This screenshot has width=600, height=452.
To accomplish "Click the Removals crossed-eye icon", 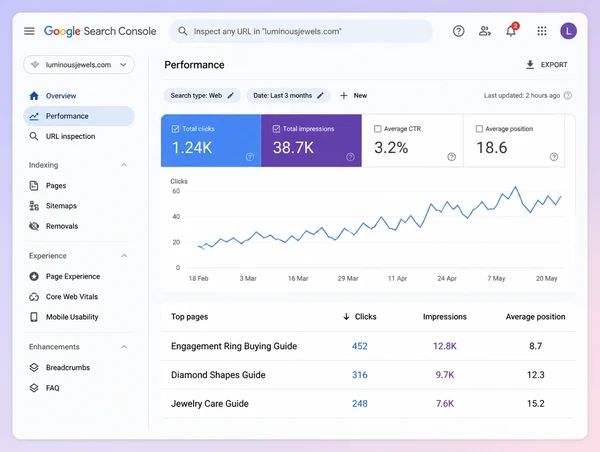I will tap(34, 226).
